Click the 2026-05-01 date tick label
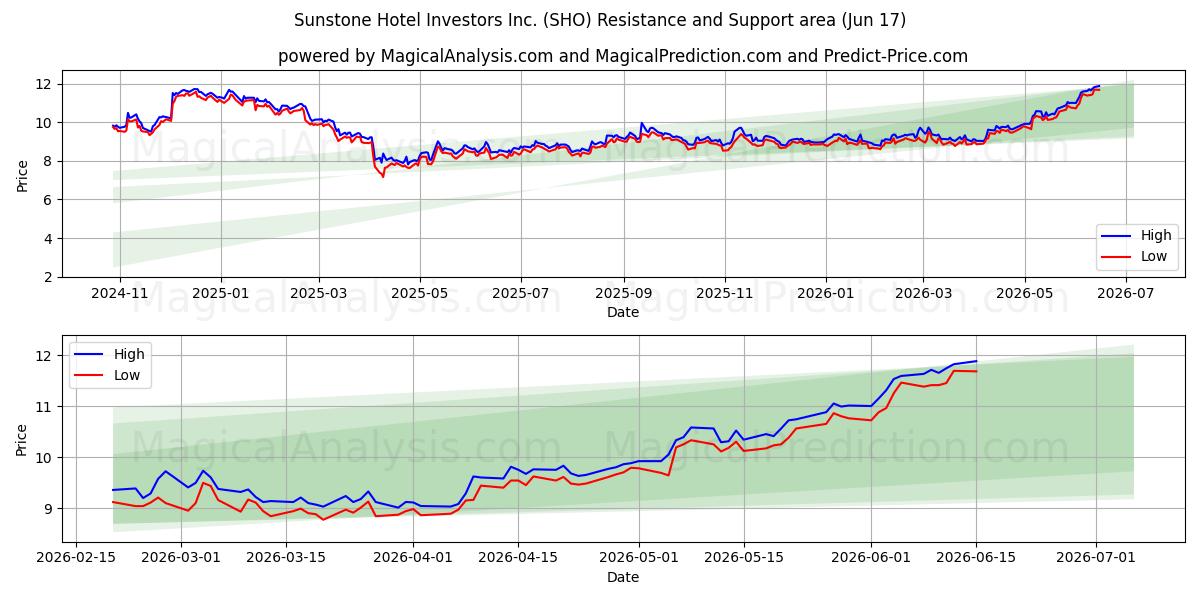 (638, 559)
